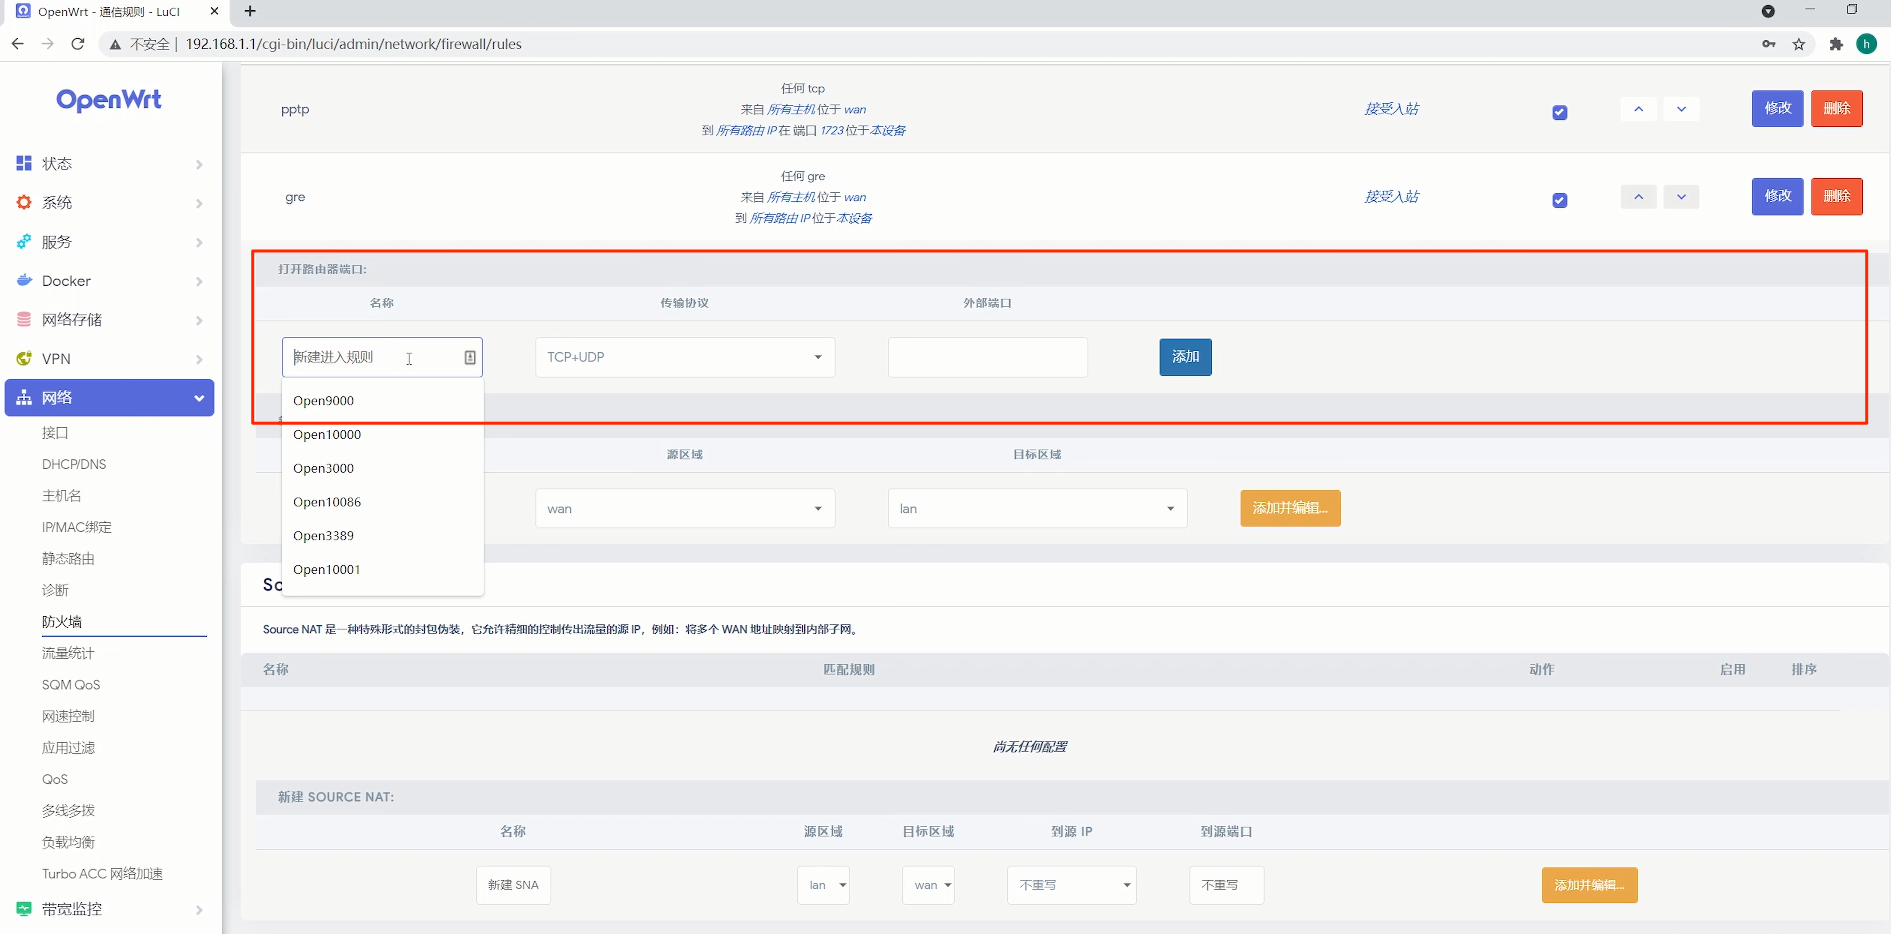This screenshot has height=934, width=1891.
Task: Click the OpenWrt logo
Action: tap(109, 100)
